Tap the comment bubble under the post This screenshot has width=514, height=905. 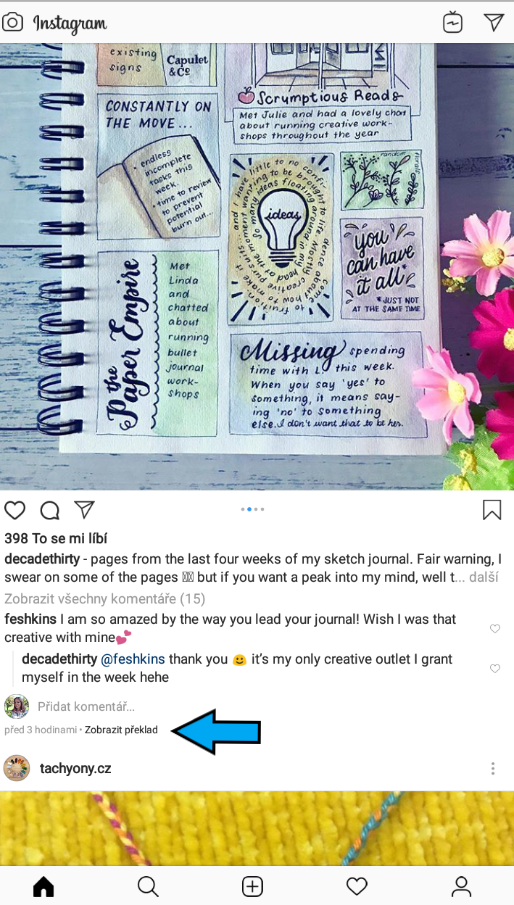[x=50, y=510]
